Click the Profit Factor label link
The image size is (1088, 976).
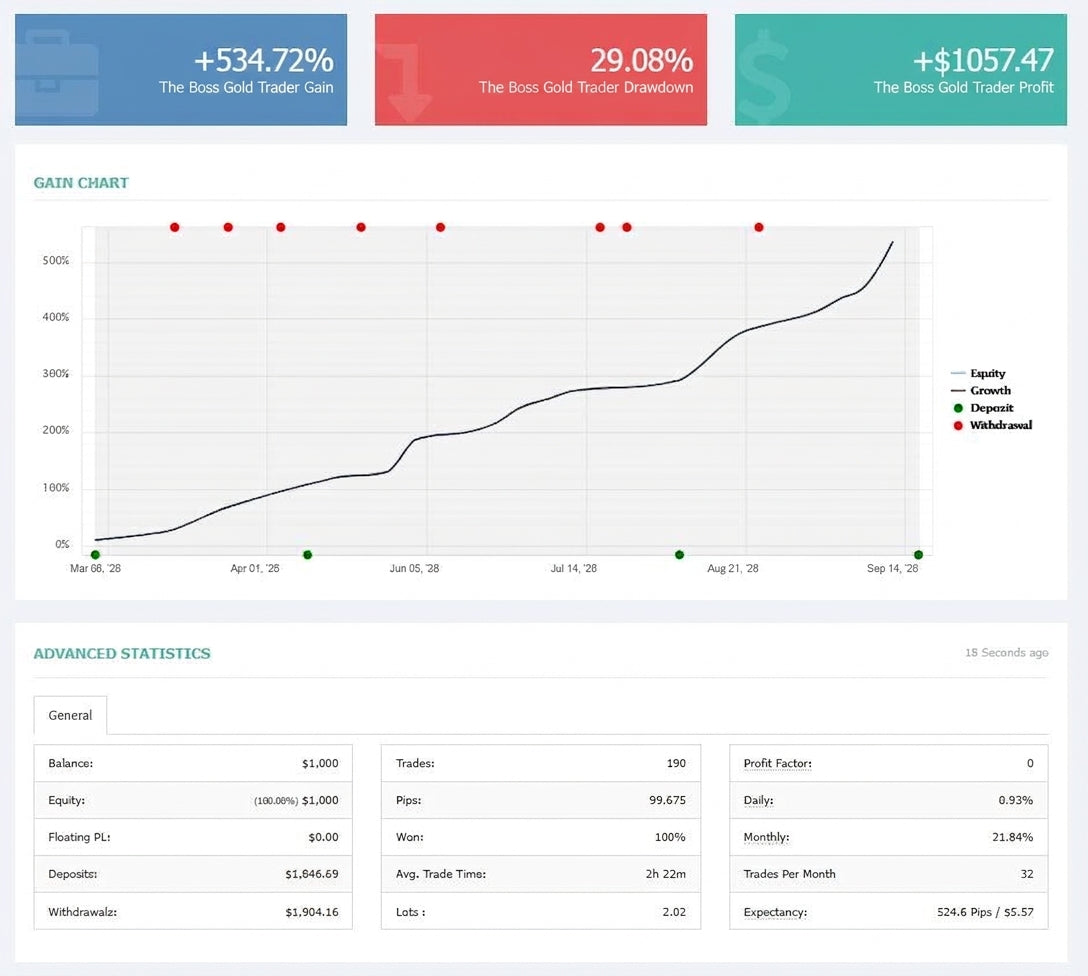(777, 763)
